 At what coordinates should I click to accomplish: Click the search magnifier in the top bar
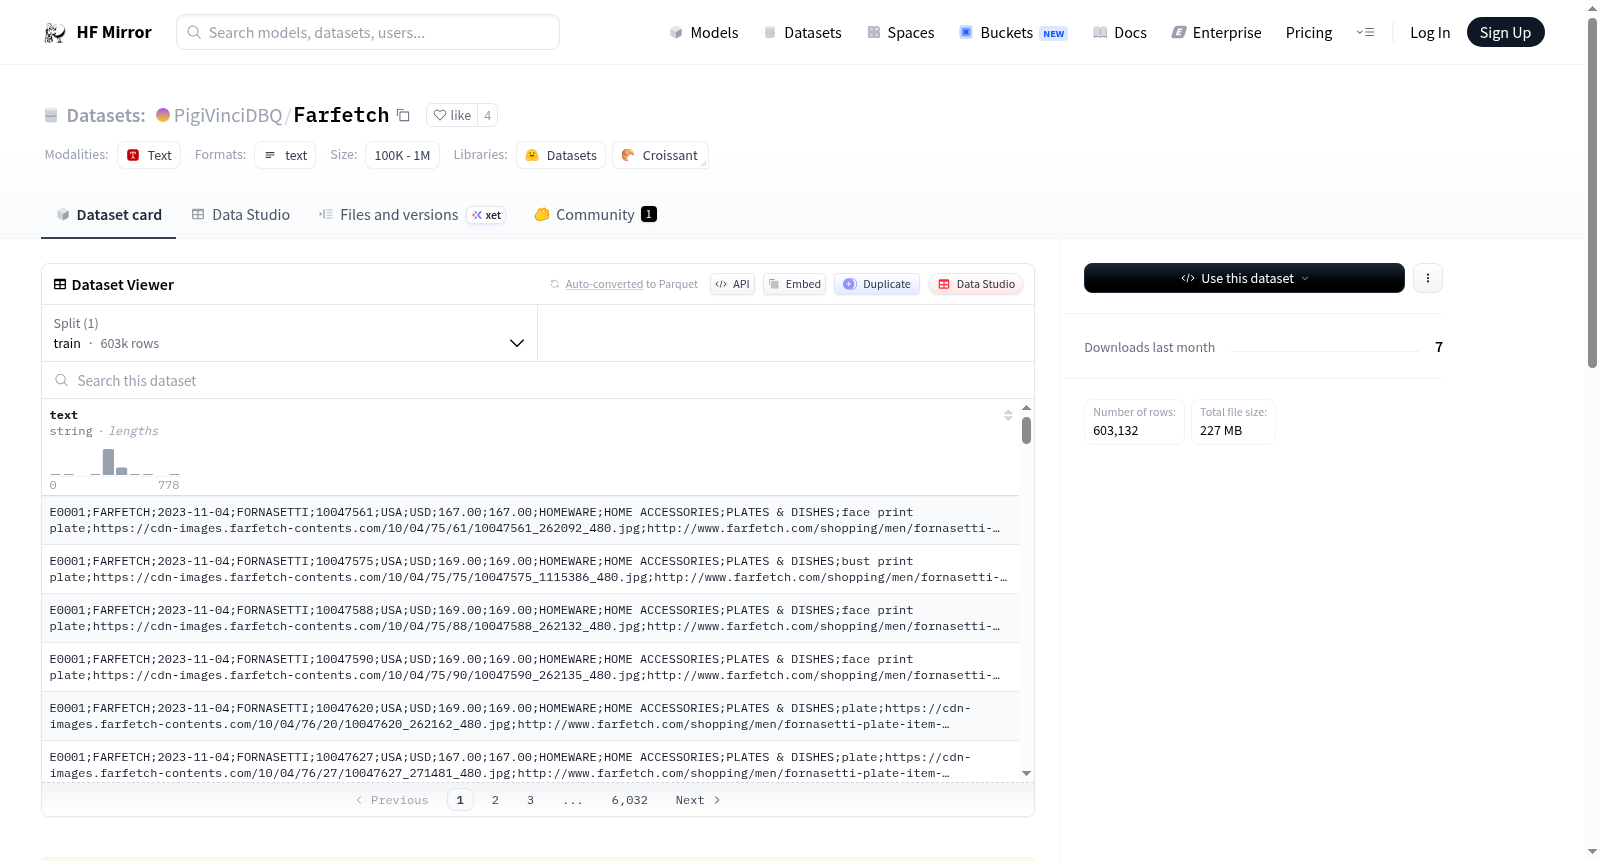click(195, 32)
